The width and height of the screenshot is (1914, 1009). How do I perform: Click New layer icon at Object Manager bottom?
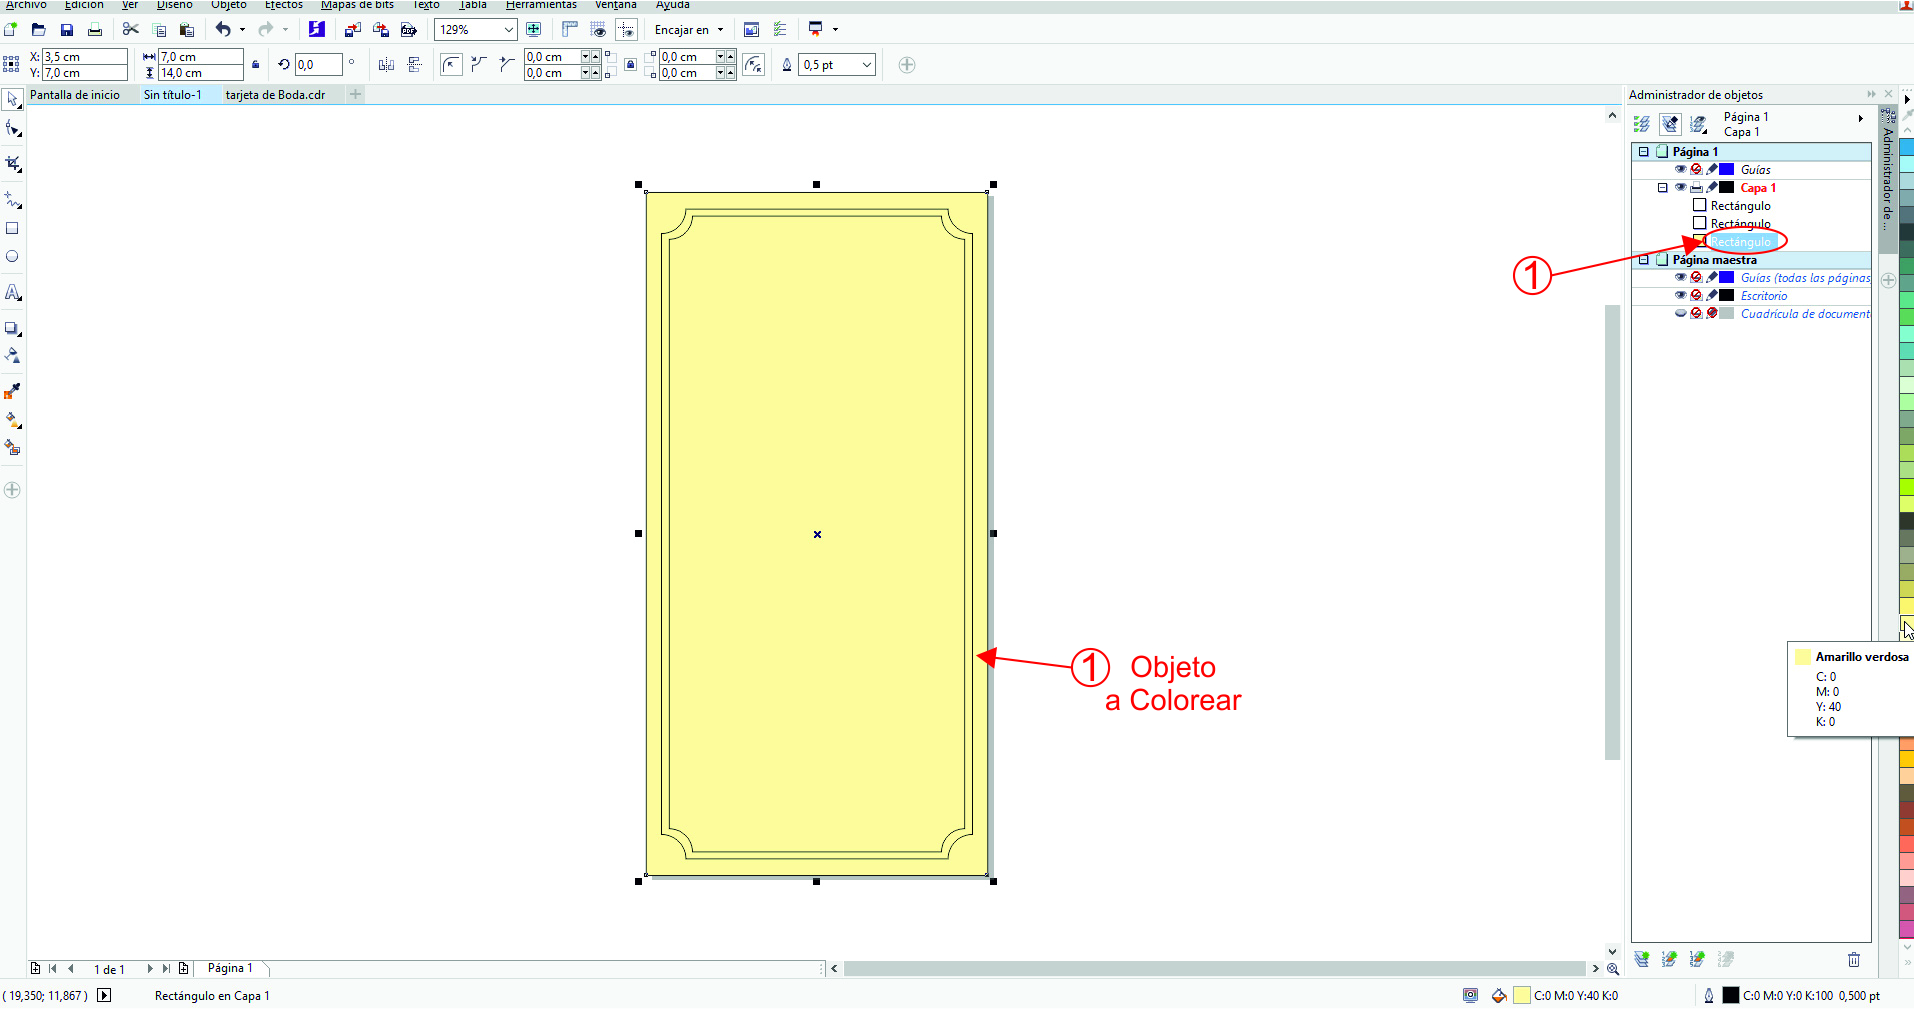[x=1642, y=960]
